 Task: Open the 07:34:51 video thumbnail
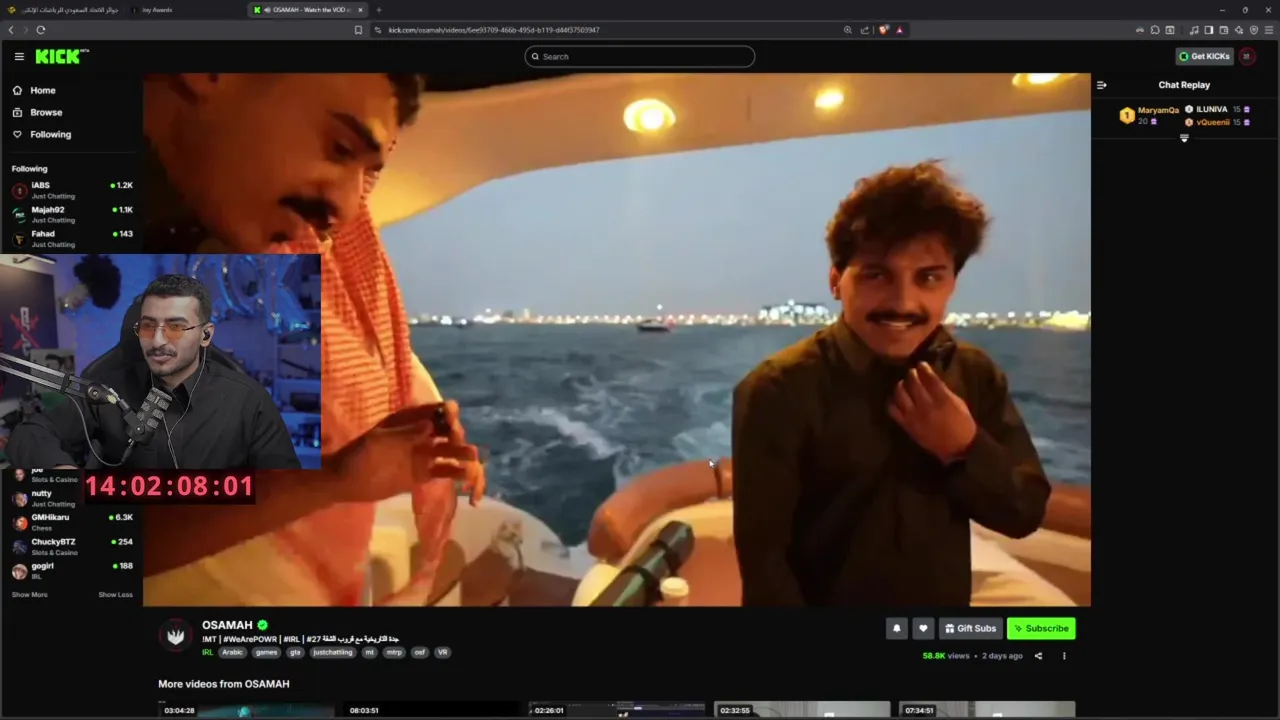coord(987,709)
